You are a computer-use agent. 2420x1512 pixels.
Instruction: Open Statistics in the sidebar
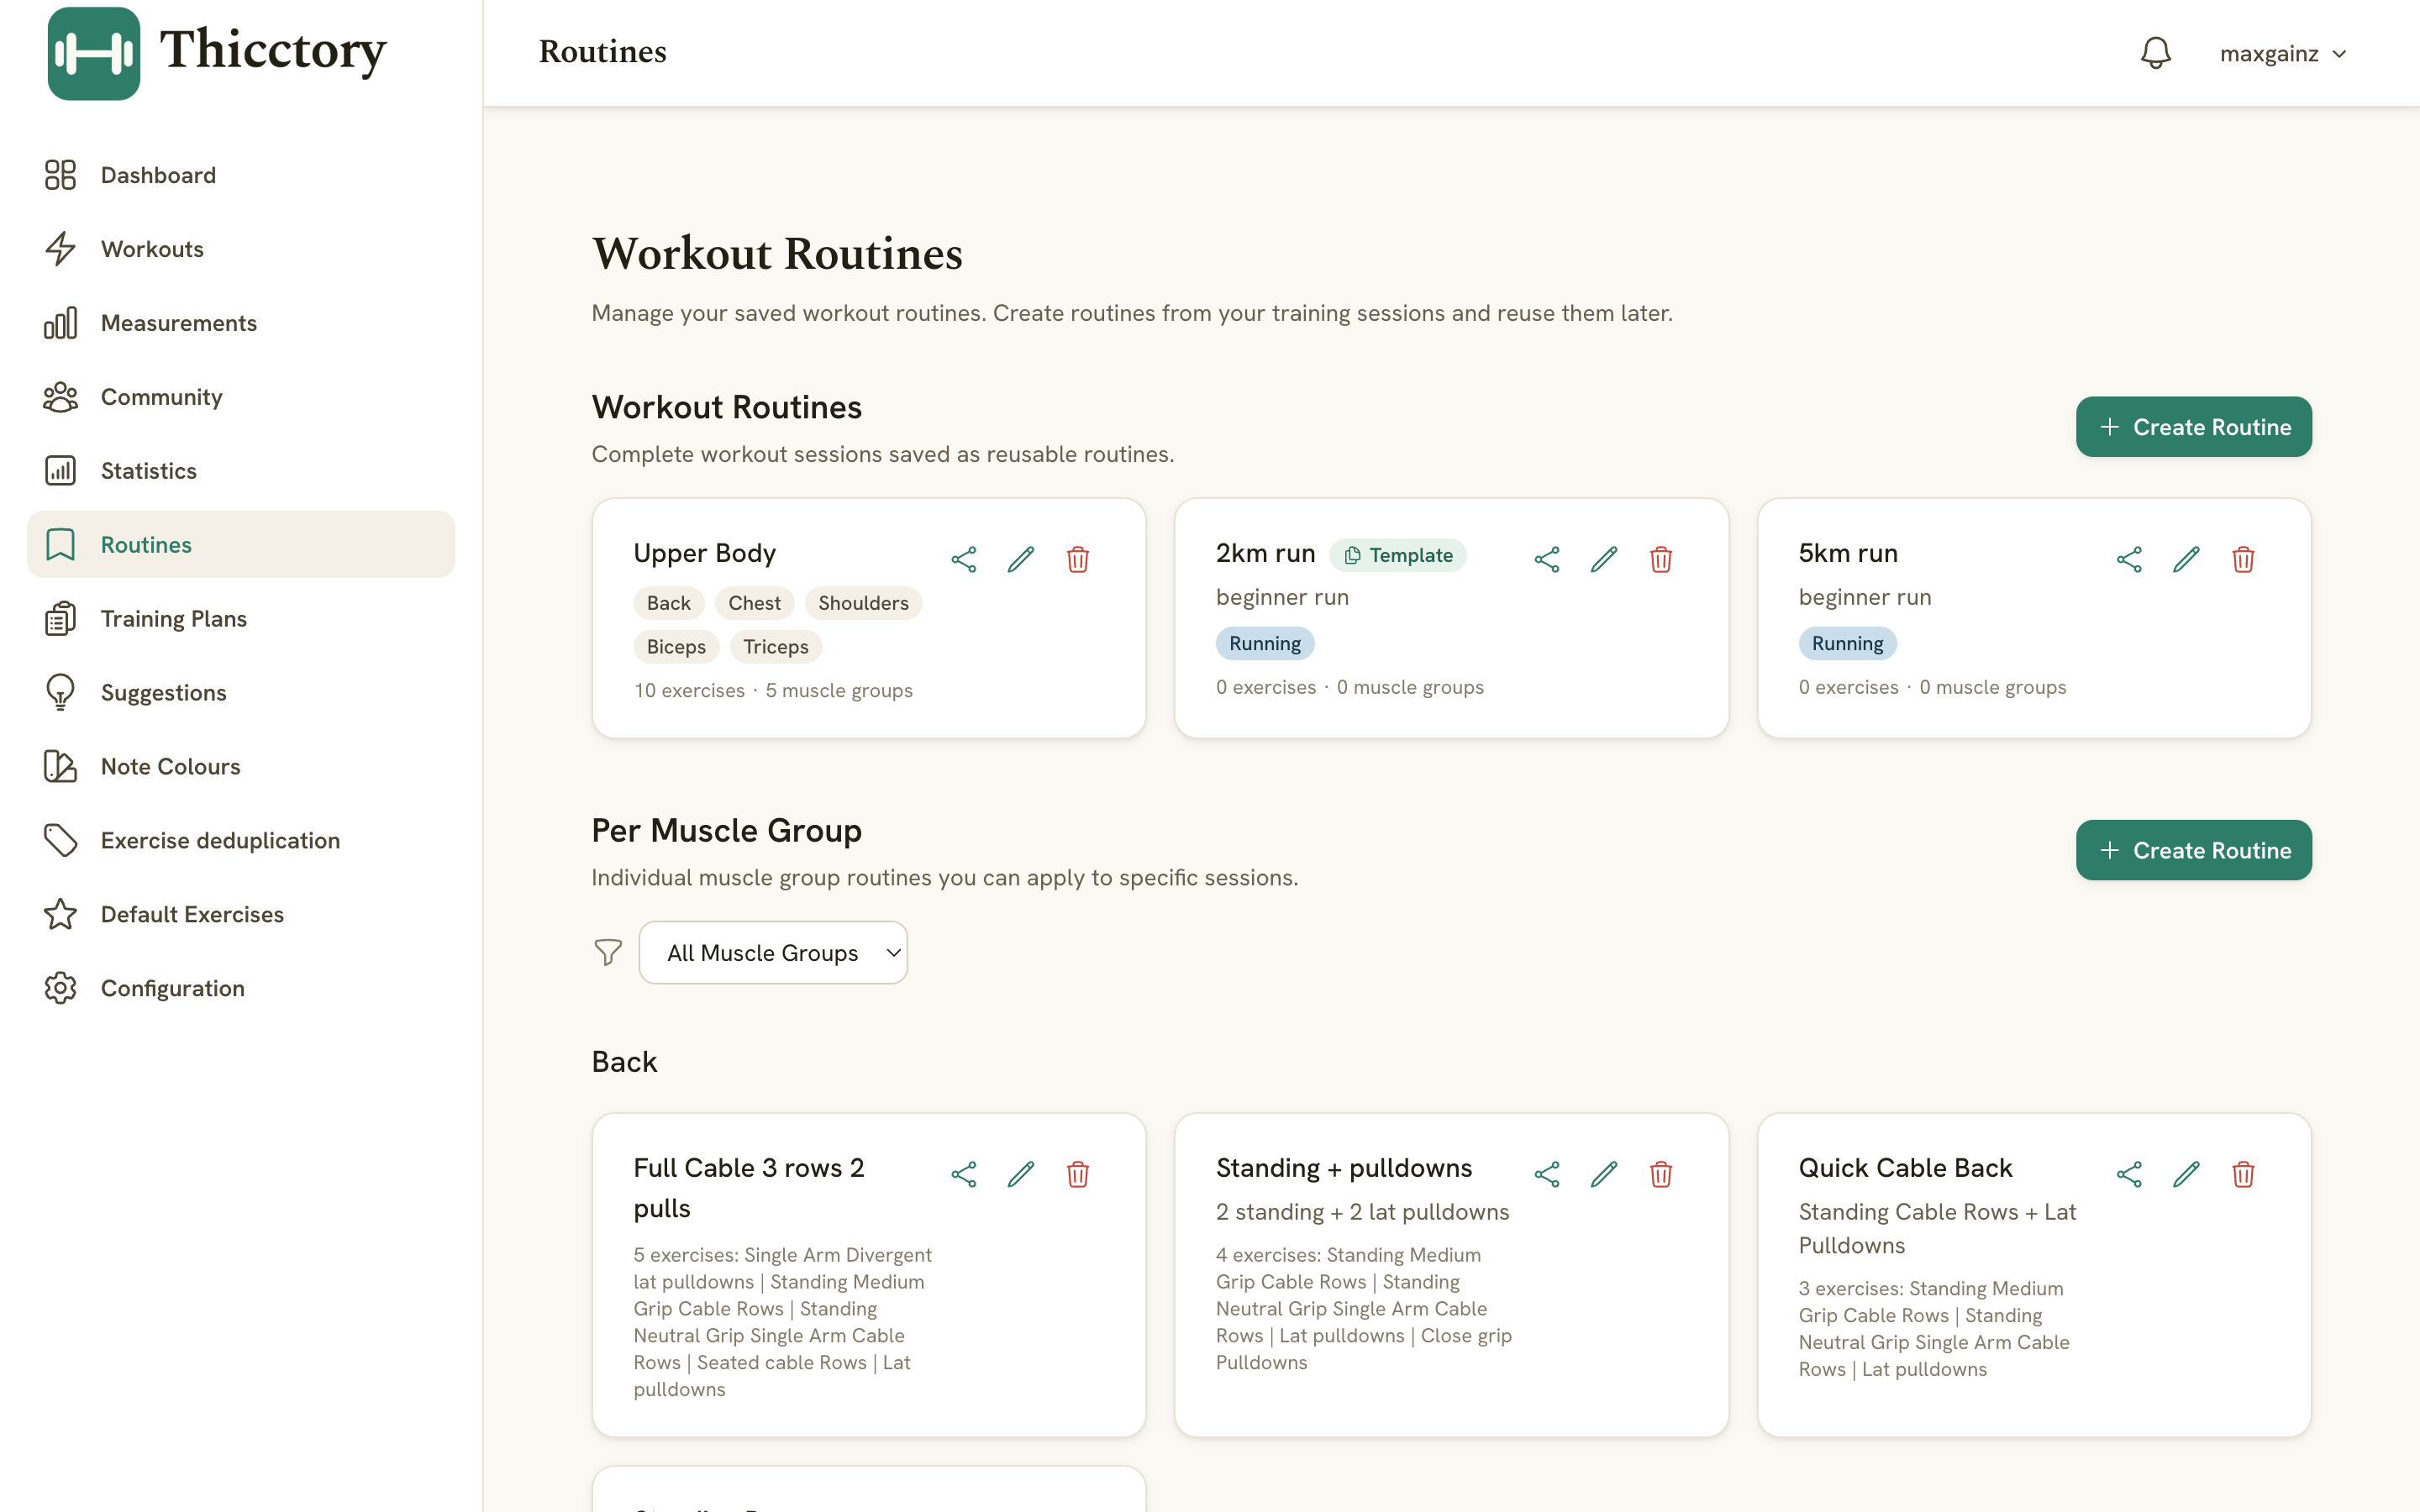coord(240,471)
